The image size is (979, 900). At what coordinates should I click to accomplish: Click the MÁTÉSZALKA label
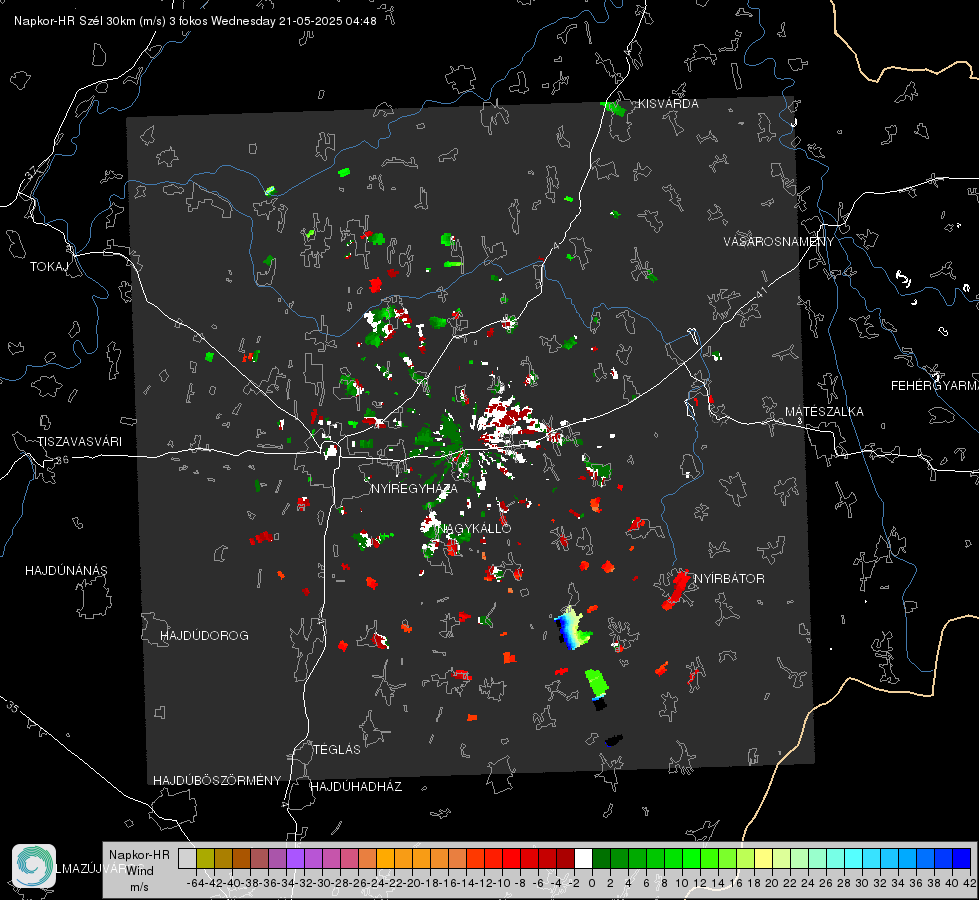point(824,411)
